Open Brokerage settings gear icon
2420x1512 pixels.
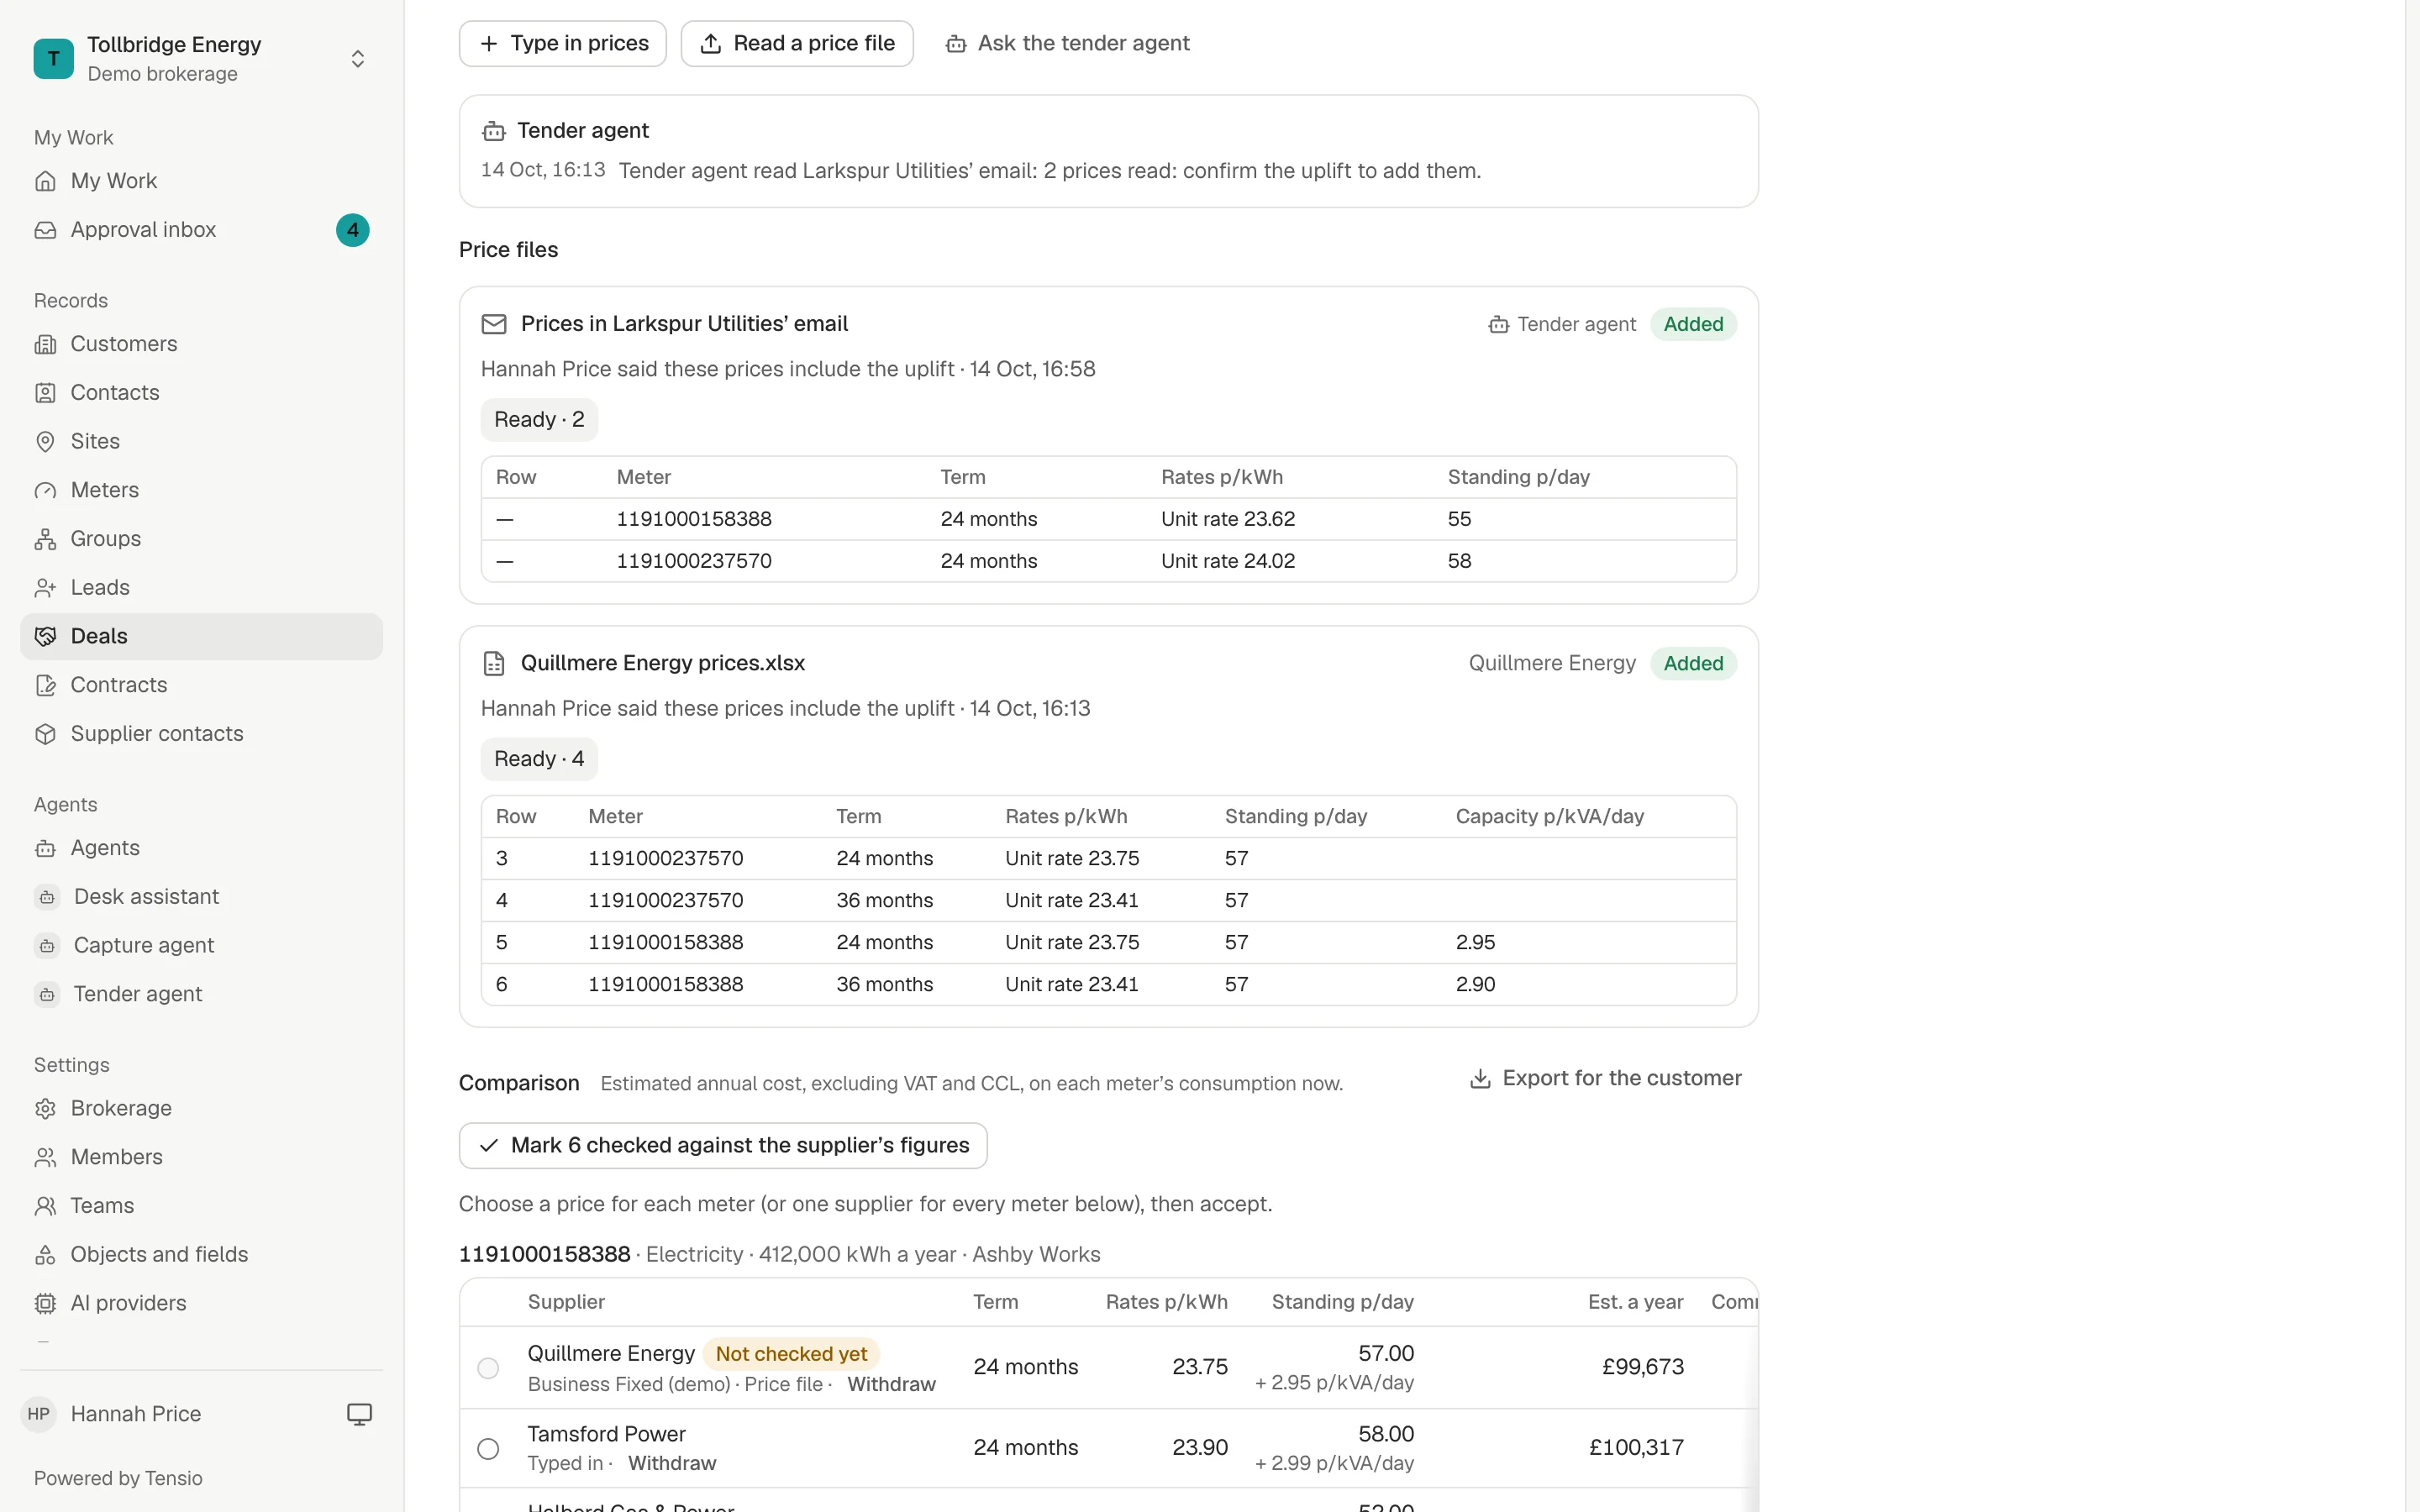coord(45,1108)
